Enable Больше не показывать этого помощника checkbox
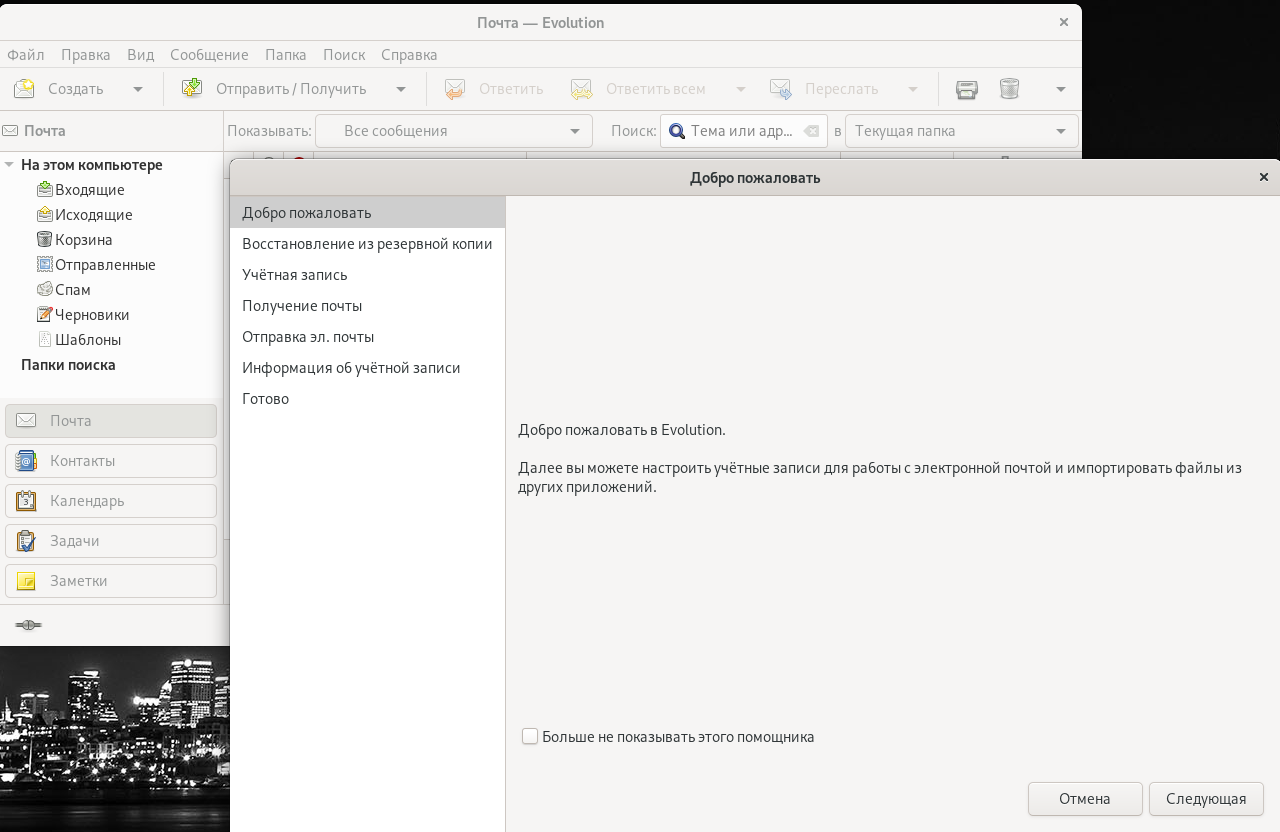 [x=530, y=737]
